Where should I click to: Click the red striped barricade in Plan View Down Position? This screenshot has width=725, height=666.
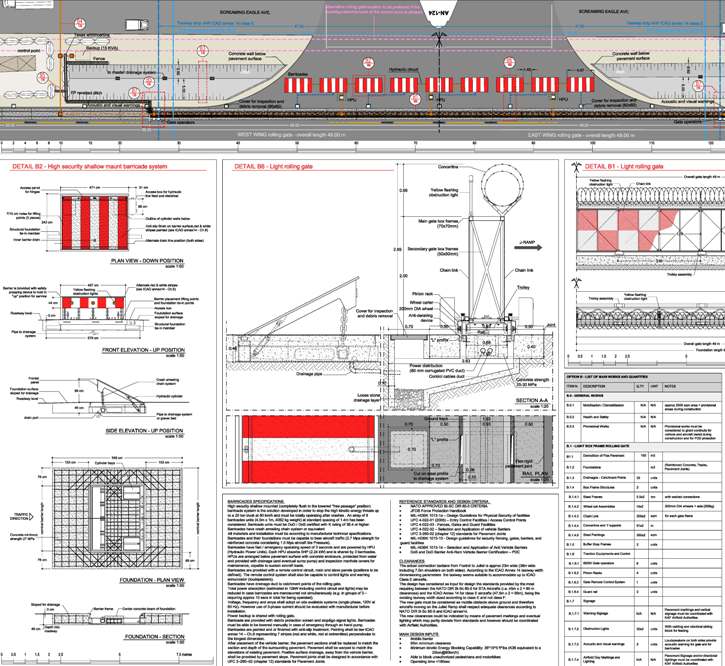[95, 223]
